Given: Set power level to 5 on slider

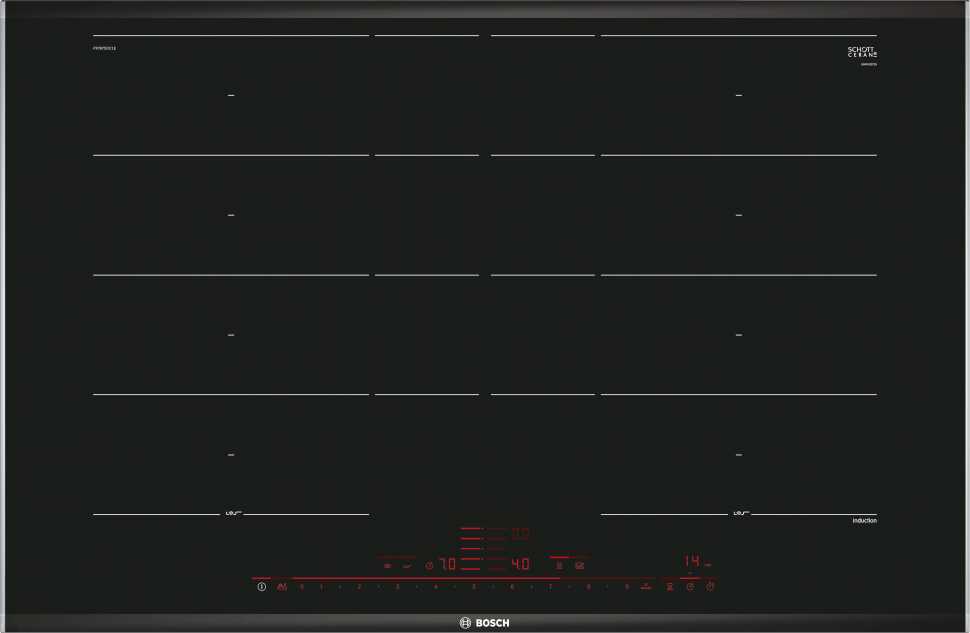Looking at the screenshot, I should (x=473, y=587).
